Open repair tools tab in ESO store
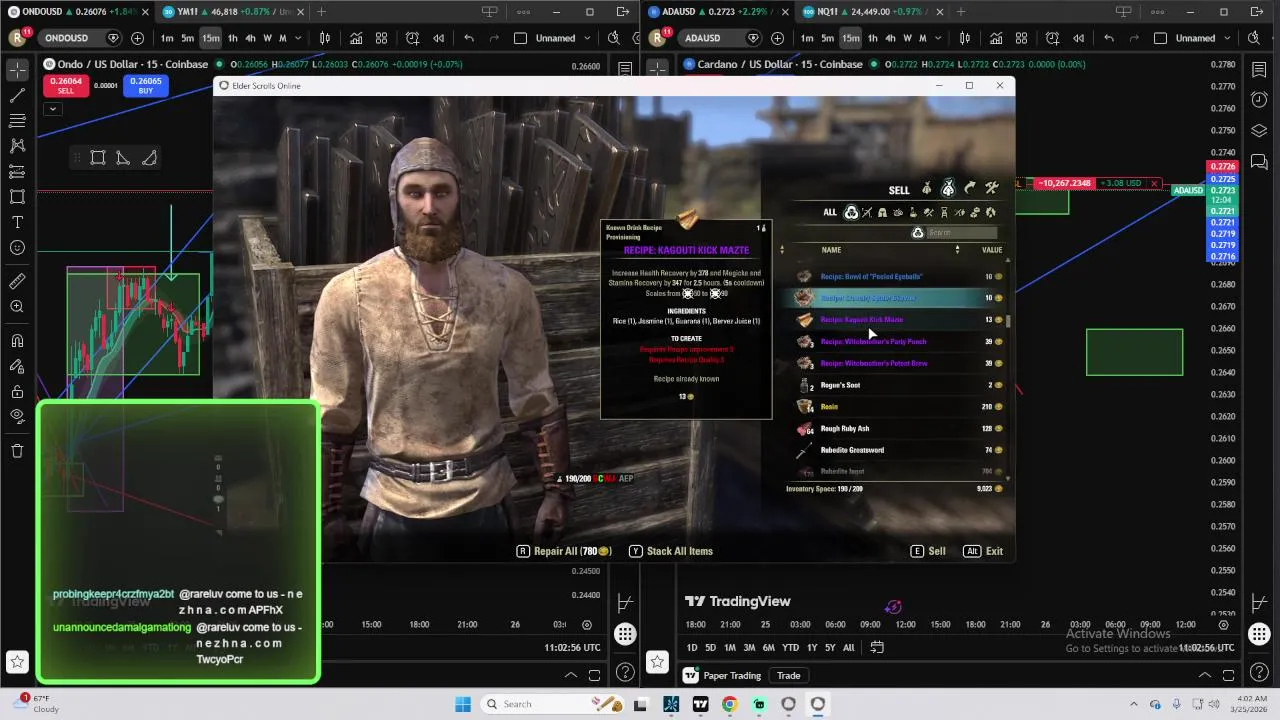Image resolution: width=1280 pixels, height=720 pixels. pyautogui.click(x=992, y=188)
